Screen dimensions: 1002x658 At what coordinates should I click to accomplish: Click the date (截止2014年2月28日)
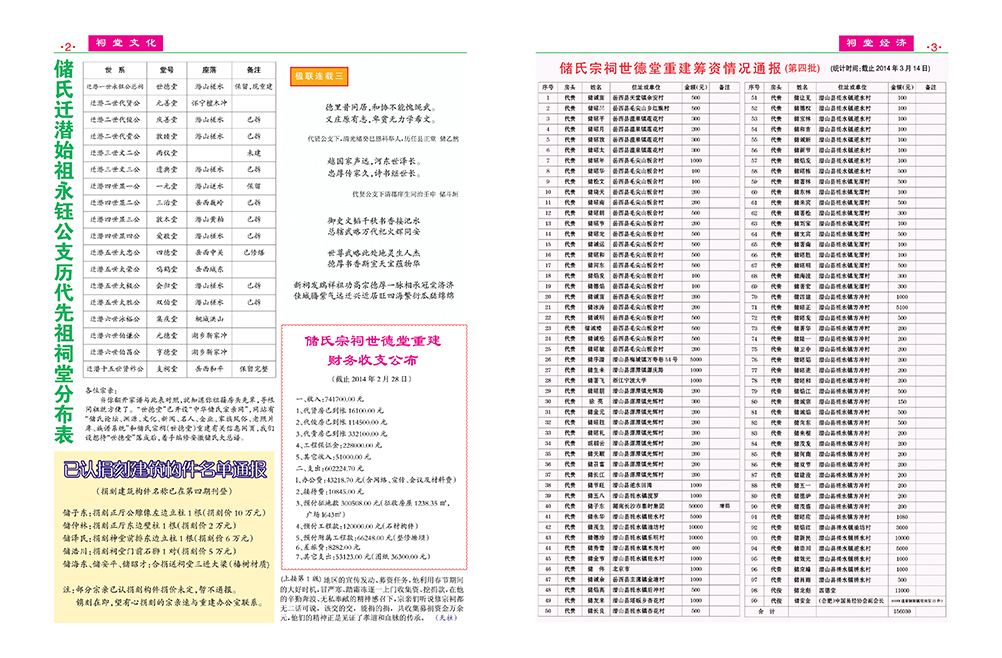[372, 379]
